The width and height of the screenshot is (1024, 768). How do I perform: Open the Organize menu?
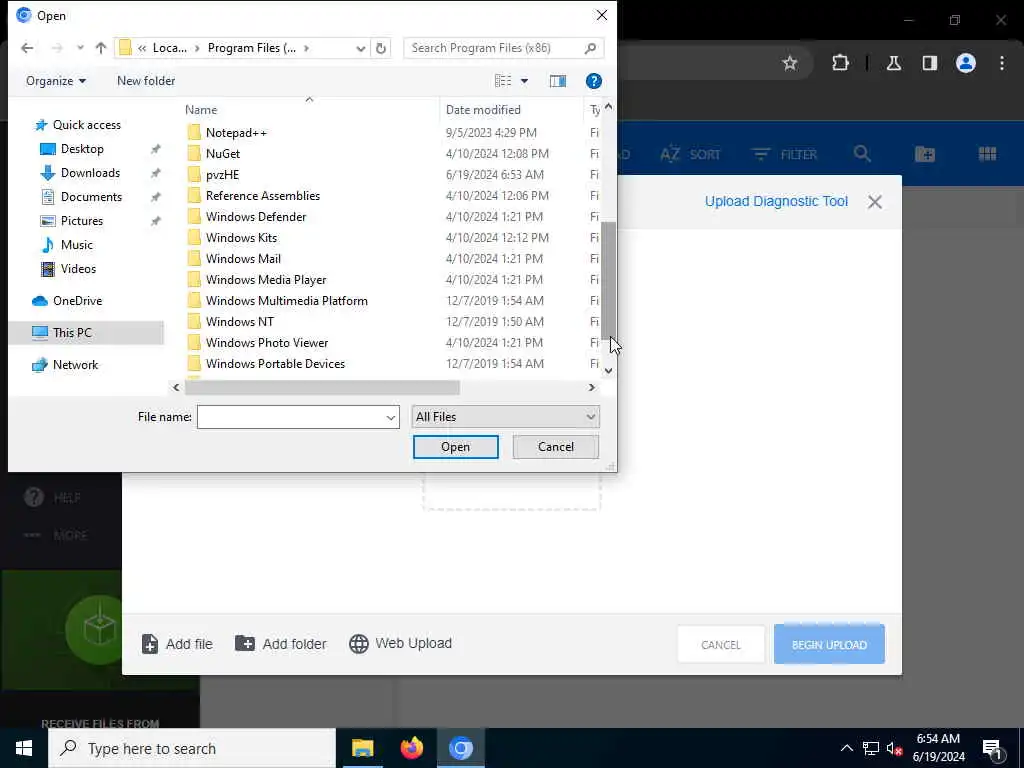(56, 81)
